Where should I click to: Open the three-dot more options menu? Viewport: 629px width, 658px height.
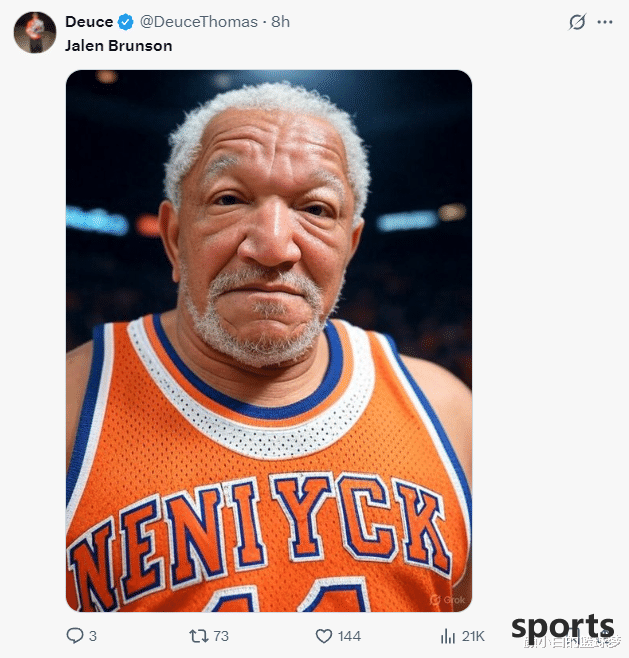pos(605,22)
